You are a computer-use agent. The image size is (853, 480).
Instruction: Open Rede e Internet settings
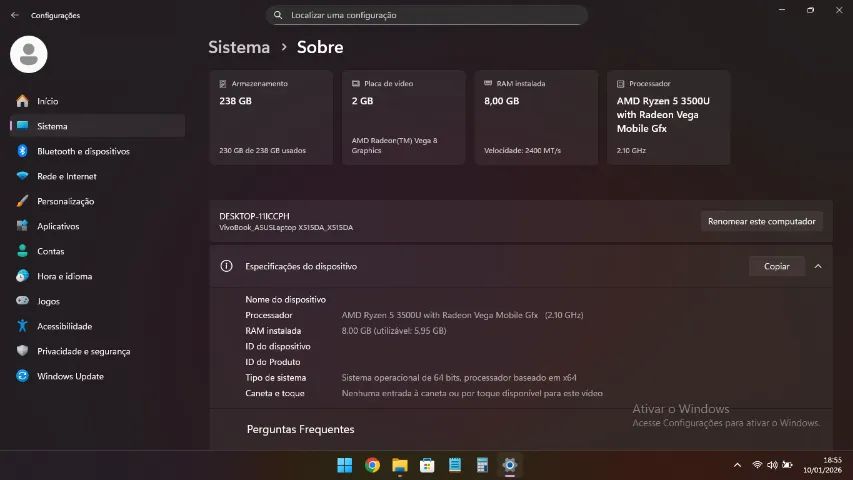(97, 176)
